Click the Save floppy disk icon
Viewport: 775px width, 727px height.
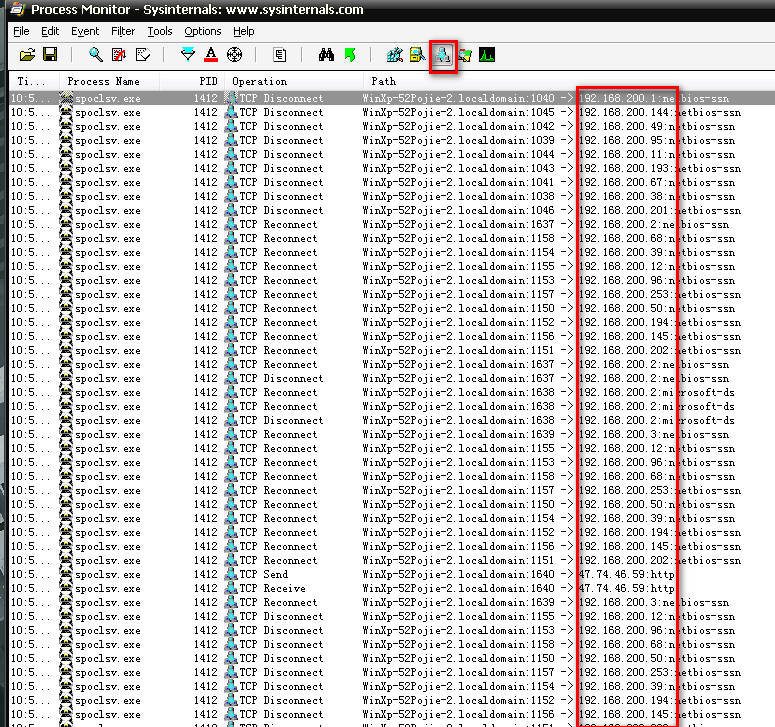(x=49, y=54)
